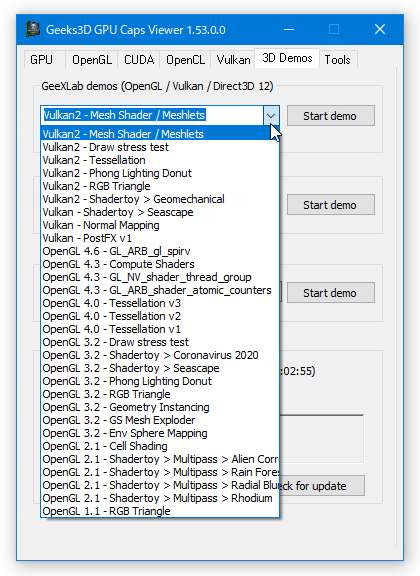The image size is (420, 576).
Task: Select OpenGL 4.0 - Tessellation v2
Action: 160,316
